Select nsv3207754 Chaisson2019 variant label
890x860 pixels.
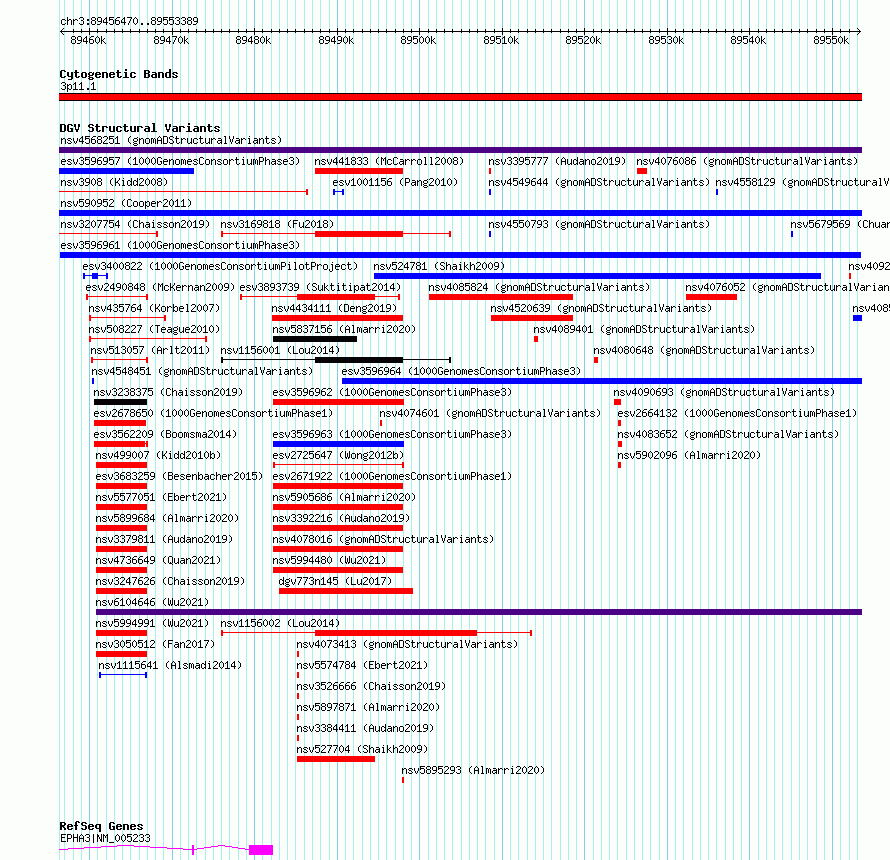point(135,224)
